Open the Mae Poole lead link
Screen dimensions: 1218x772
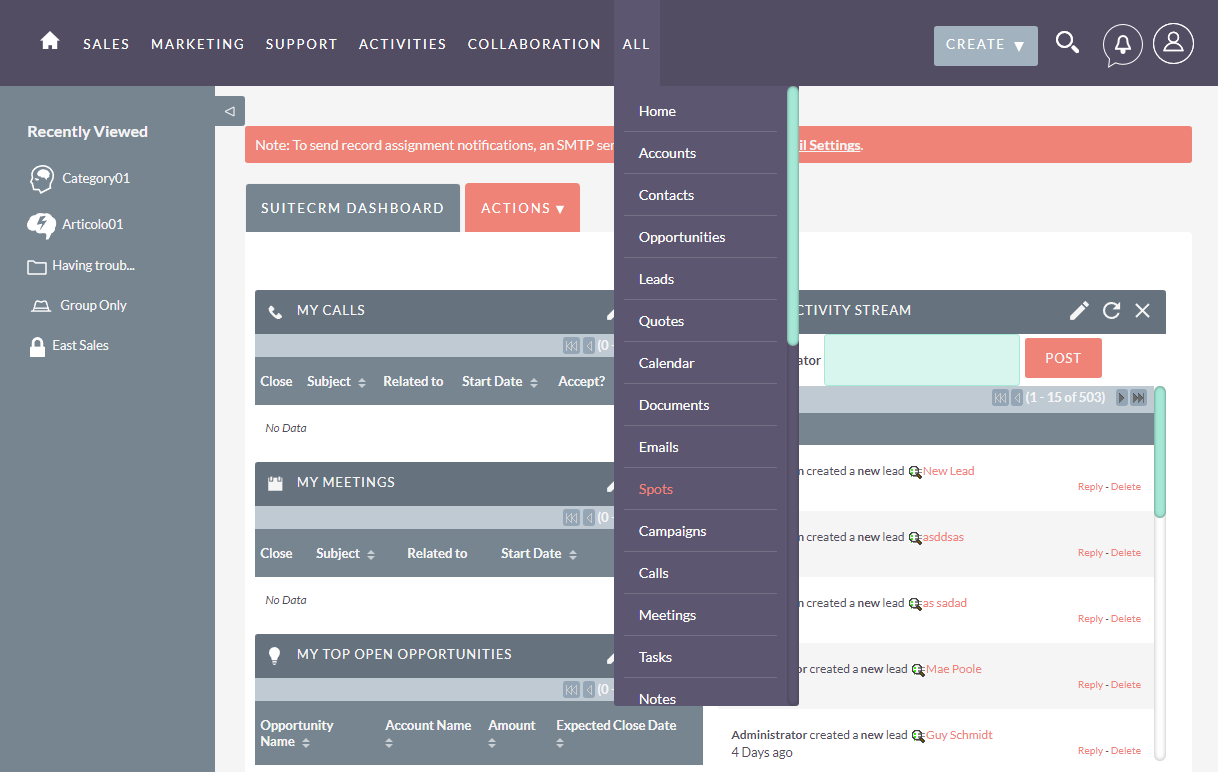(x=953, y=669)
